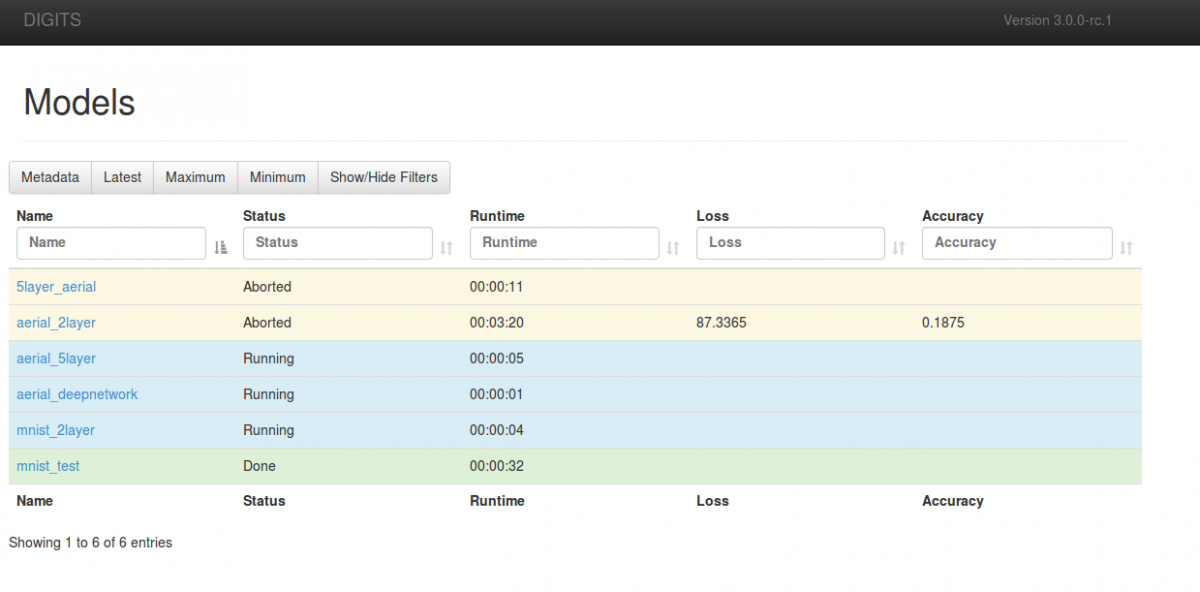This screenshot has width=1200, height=592.
Task: Select the Minimum values button
Action: click(277, 177)
